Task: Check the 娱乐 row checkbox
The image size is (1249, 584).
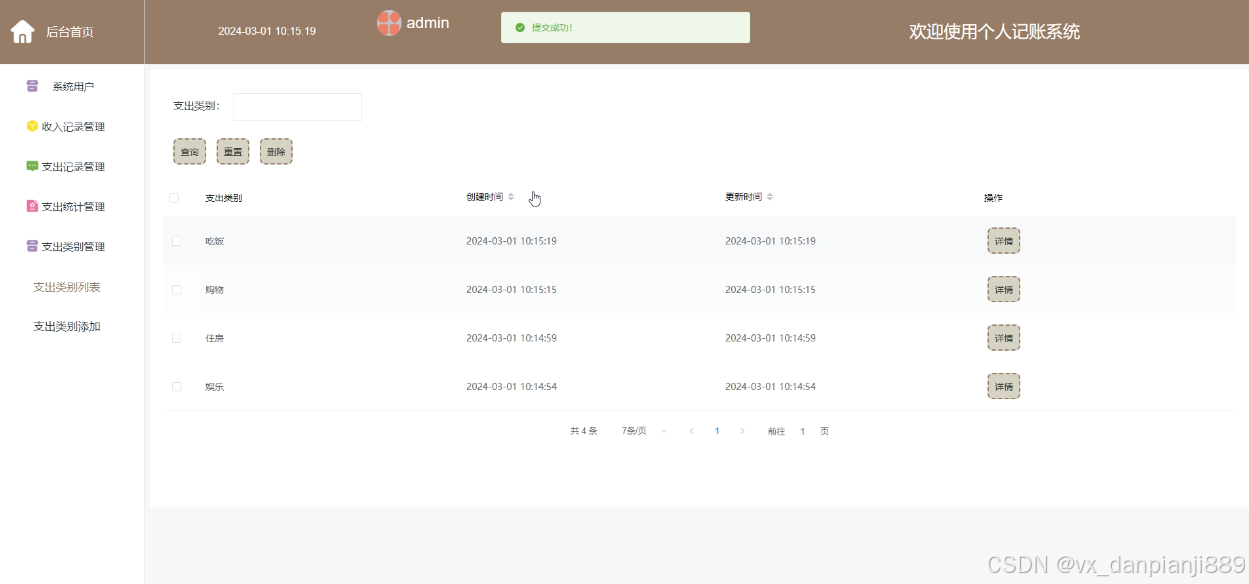Action: pyautogui.click(x=177, y=386)
